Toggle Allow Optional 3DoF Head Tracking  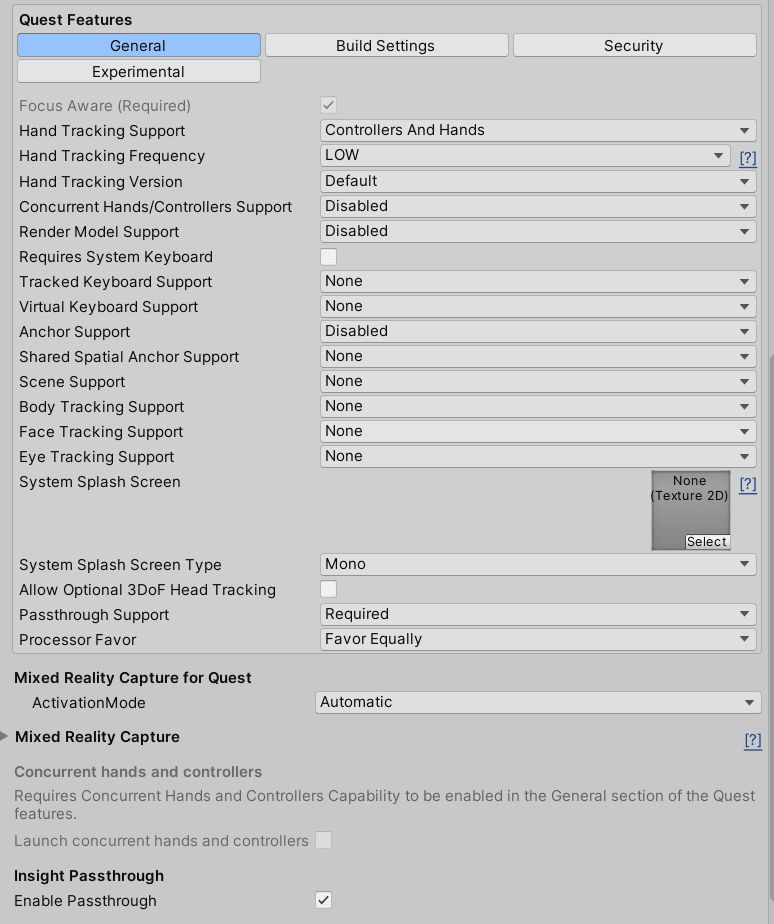pyautogui.click(x=328, y=589)
